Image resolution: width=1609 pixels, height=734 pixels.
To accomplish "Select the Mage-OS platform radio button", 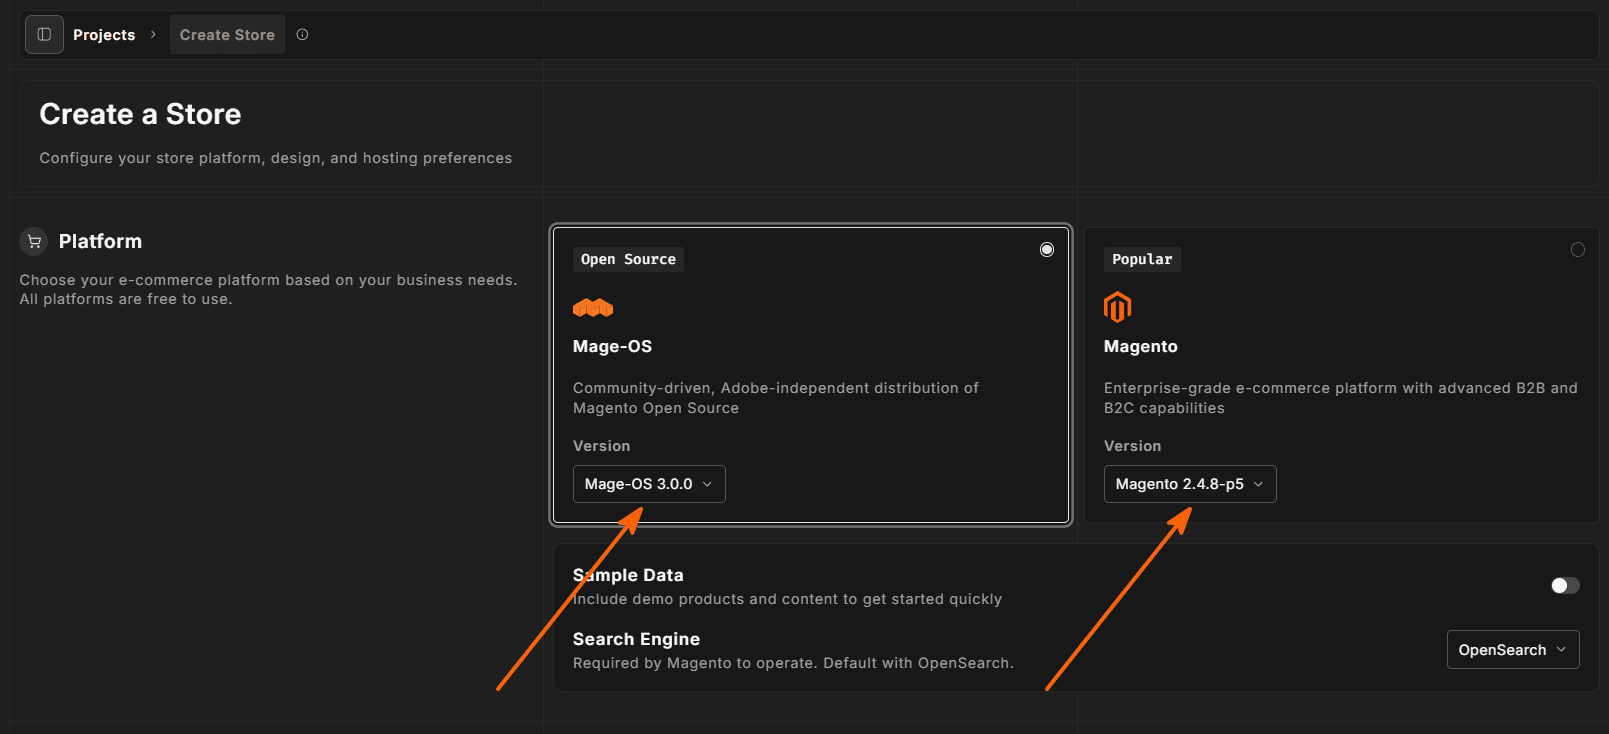I will (x=1046, y=249).
